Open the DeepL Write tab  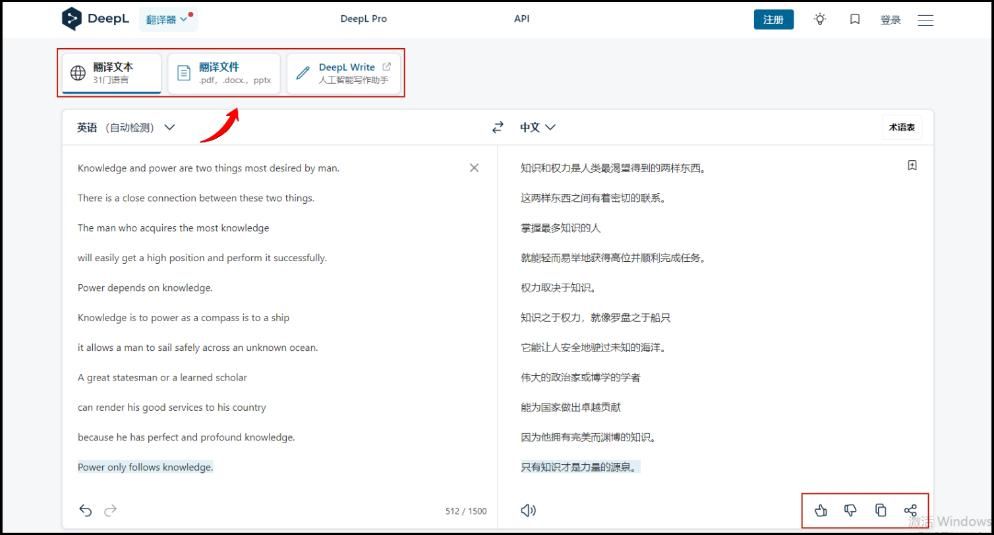point(344,73)
